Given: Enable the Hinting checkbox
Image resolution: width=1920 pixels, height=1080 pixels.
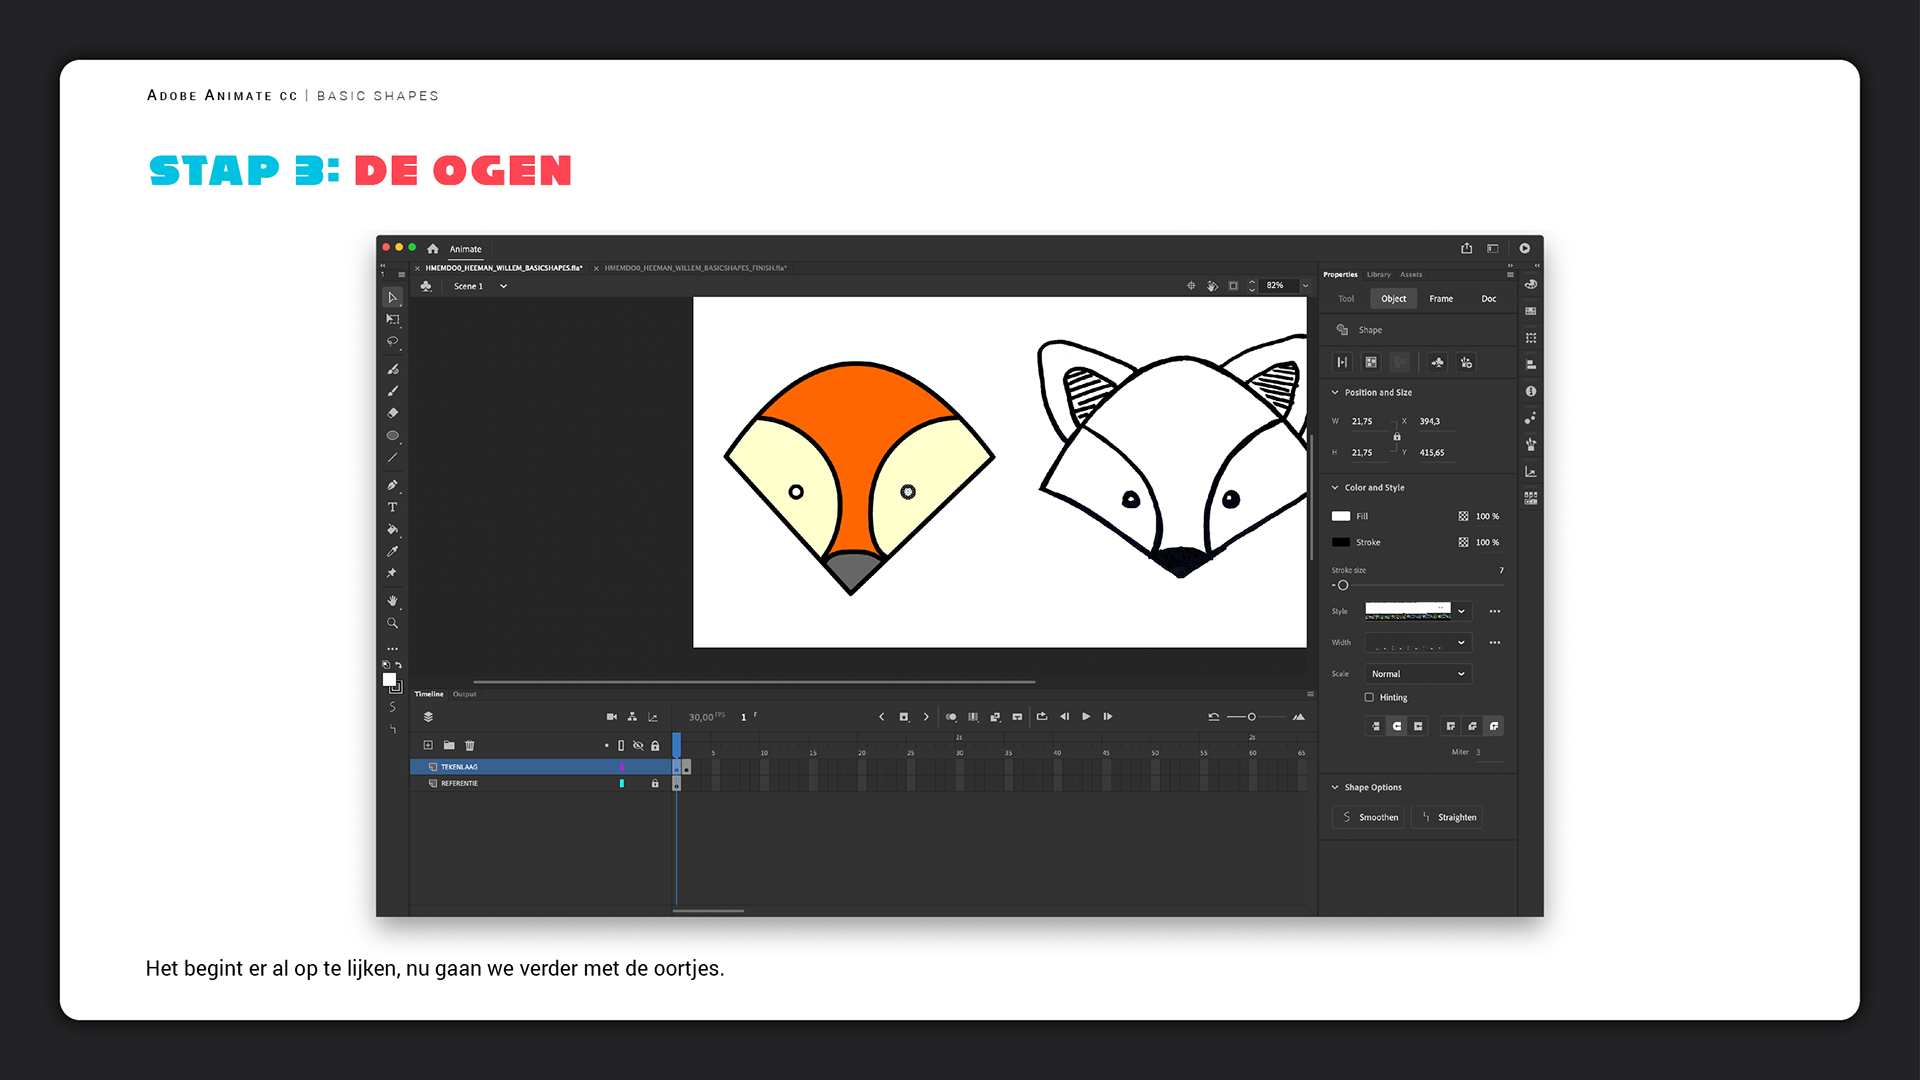Looking at the screenshot, I should tap(1369, 697).
